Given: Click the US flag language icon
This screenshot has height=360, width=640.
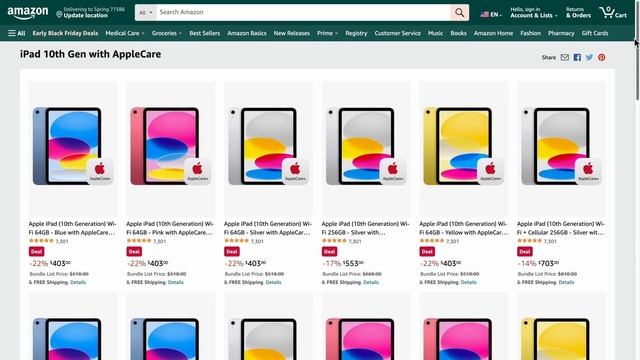Looking at the screenshot, I should [484, 14].
